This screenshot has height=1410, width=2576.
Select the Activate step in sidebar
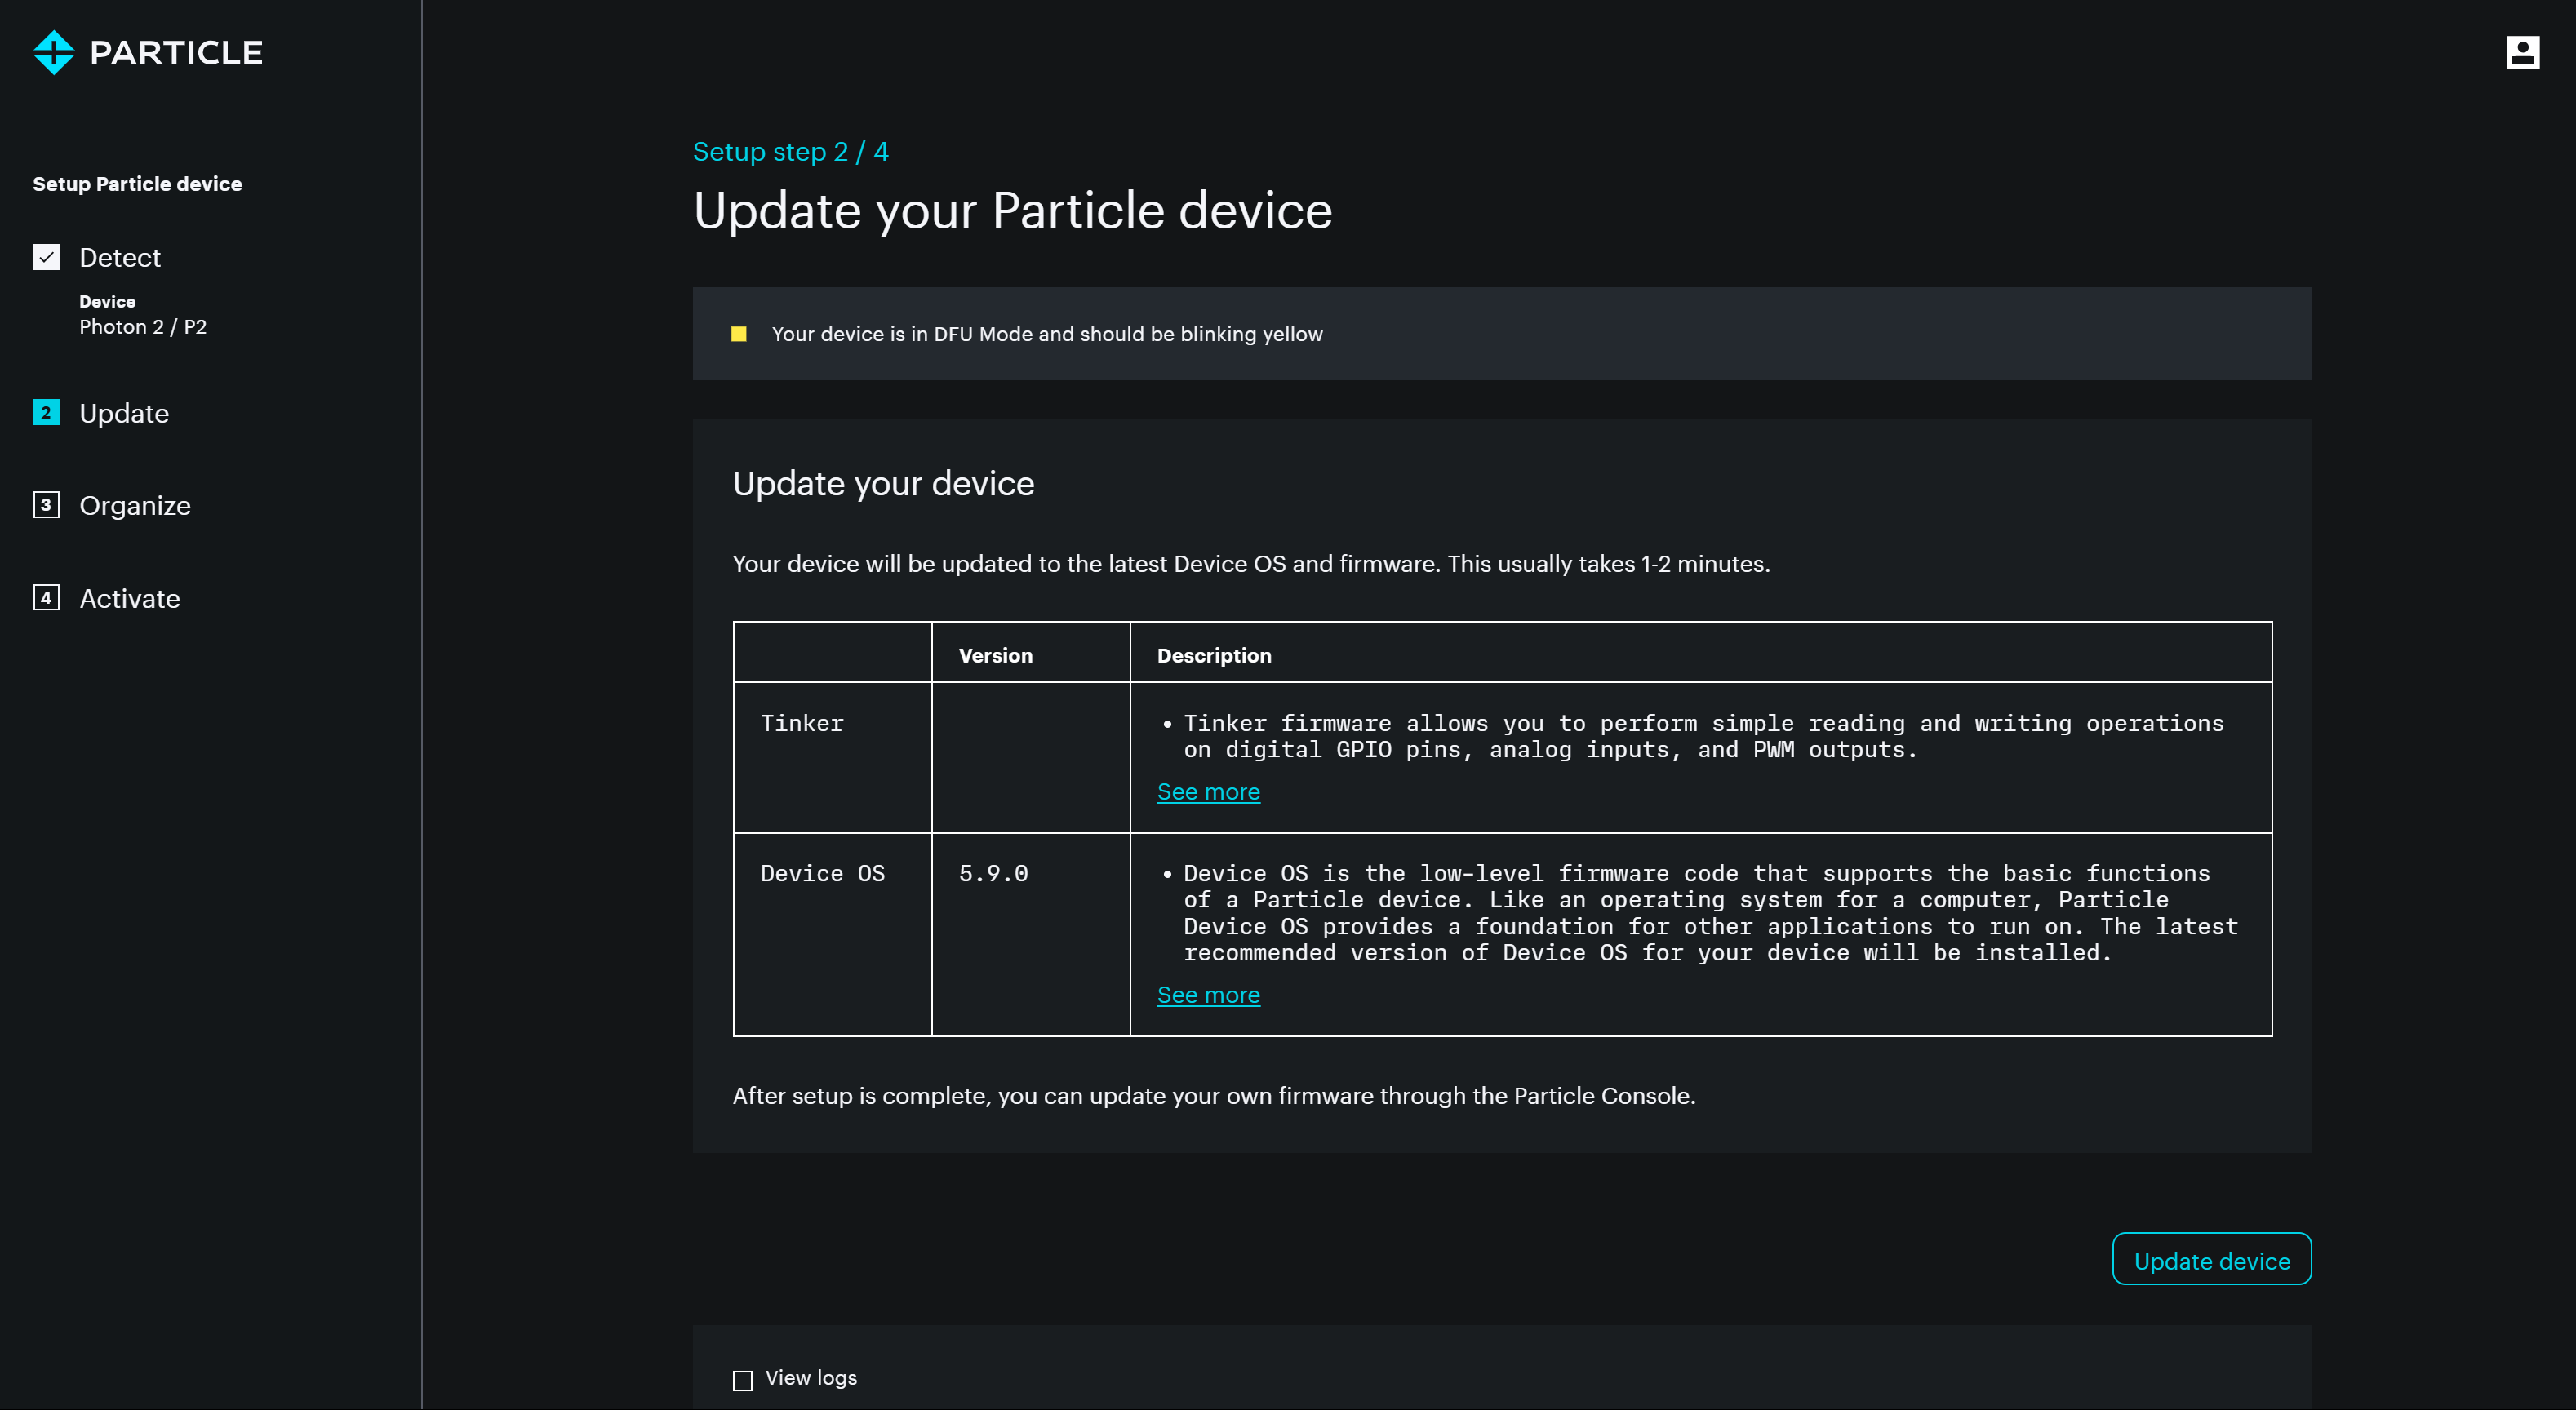click(x=130, y=598)
